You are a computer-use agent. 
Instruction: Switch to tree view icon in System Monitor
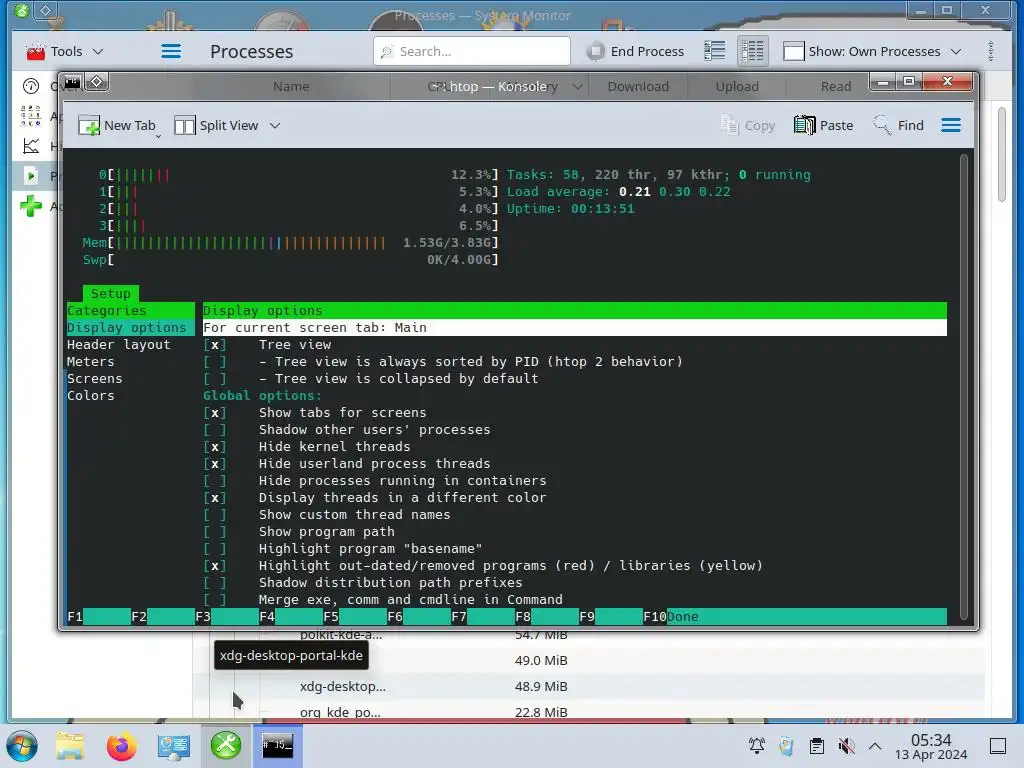point(752,51)
